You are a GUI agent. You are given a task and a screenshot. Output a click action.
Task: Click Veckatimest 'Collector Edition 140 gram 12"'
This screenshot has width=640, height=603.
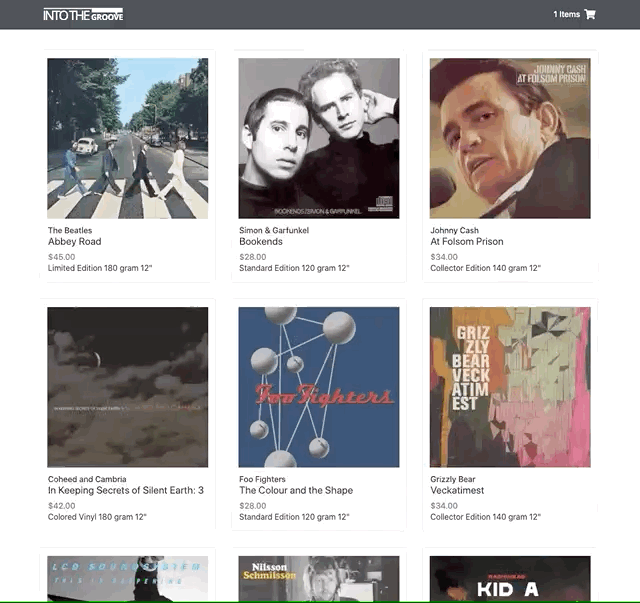[x=485, y=517]
